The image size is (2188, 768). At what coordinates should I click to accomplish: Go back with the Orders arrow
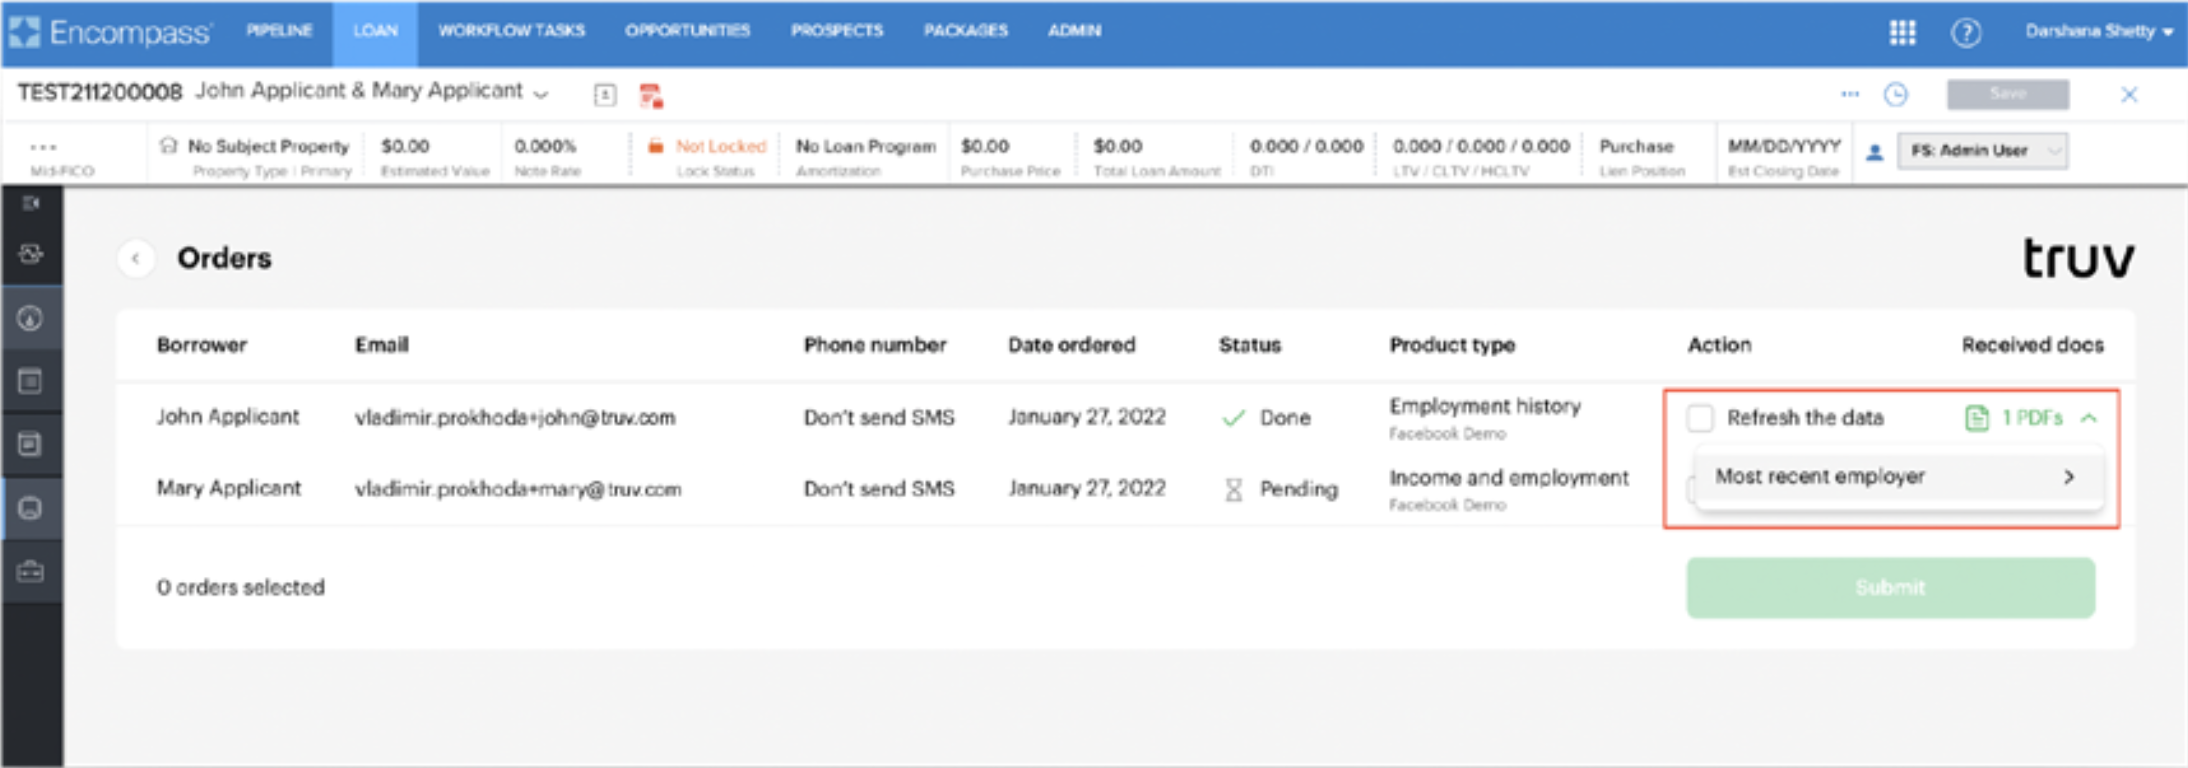[136, 258]
